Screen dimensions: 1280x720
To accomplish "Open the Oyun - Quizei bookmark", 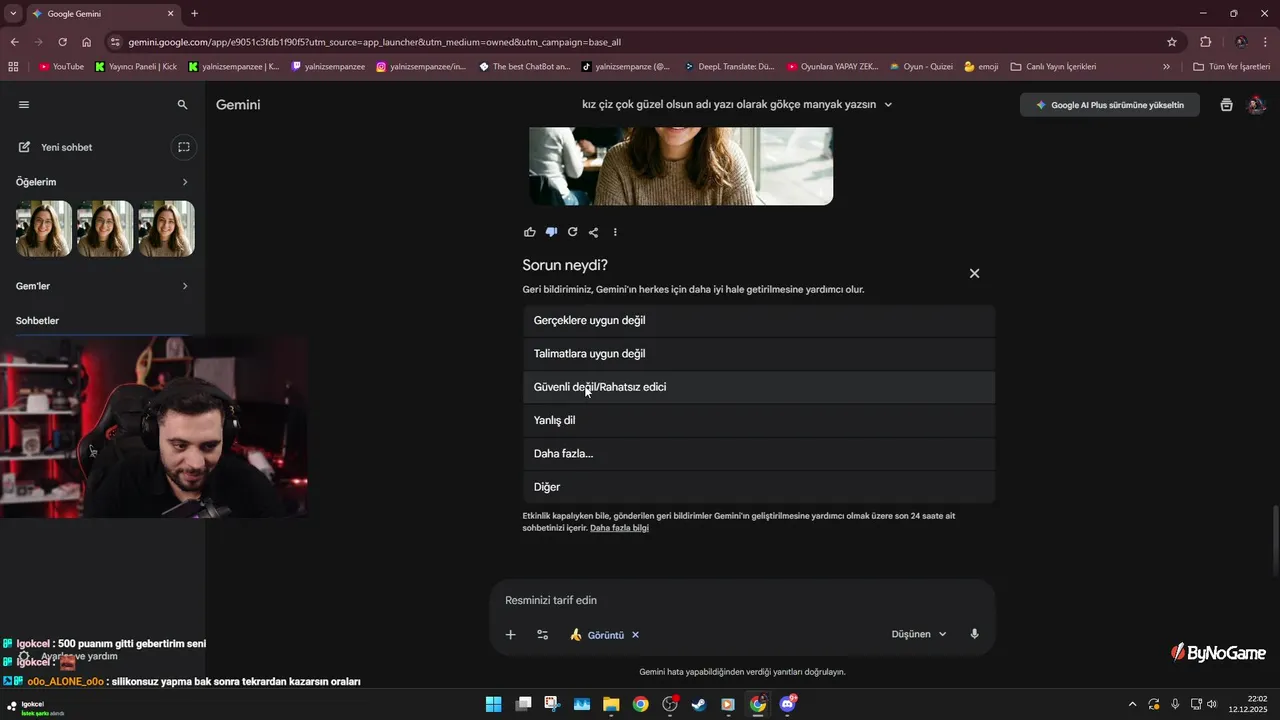I will 921,67.
